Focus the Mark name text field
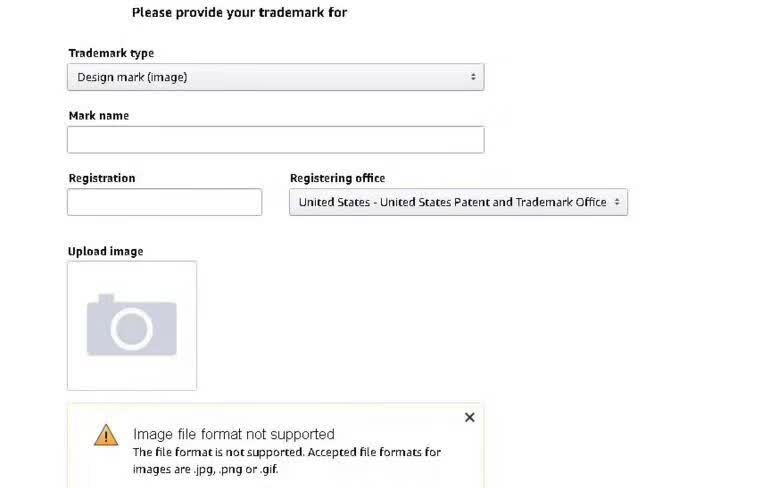764x488 pixels. [276, 140]
